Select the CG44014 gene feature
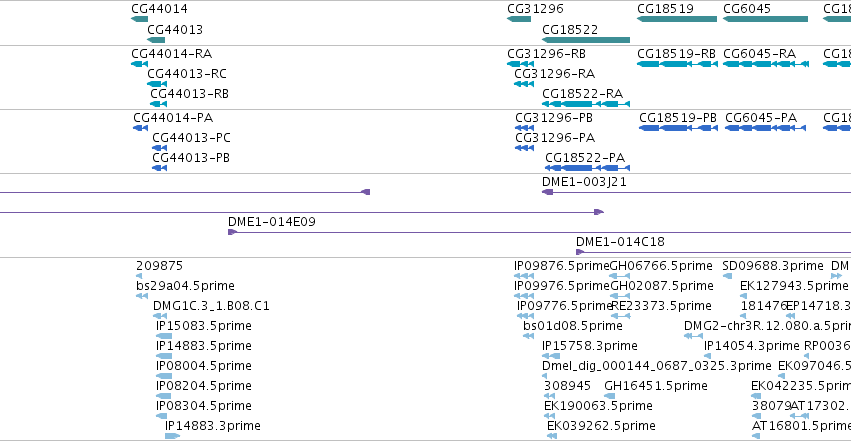The image size is (851, 441). click(x=139, y=19)
